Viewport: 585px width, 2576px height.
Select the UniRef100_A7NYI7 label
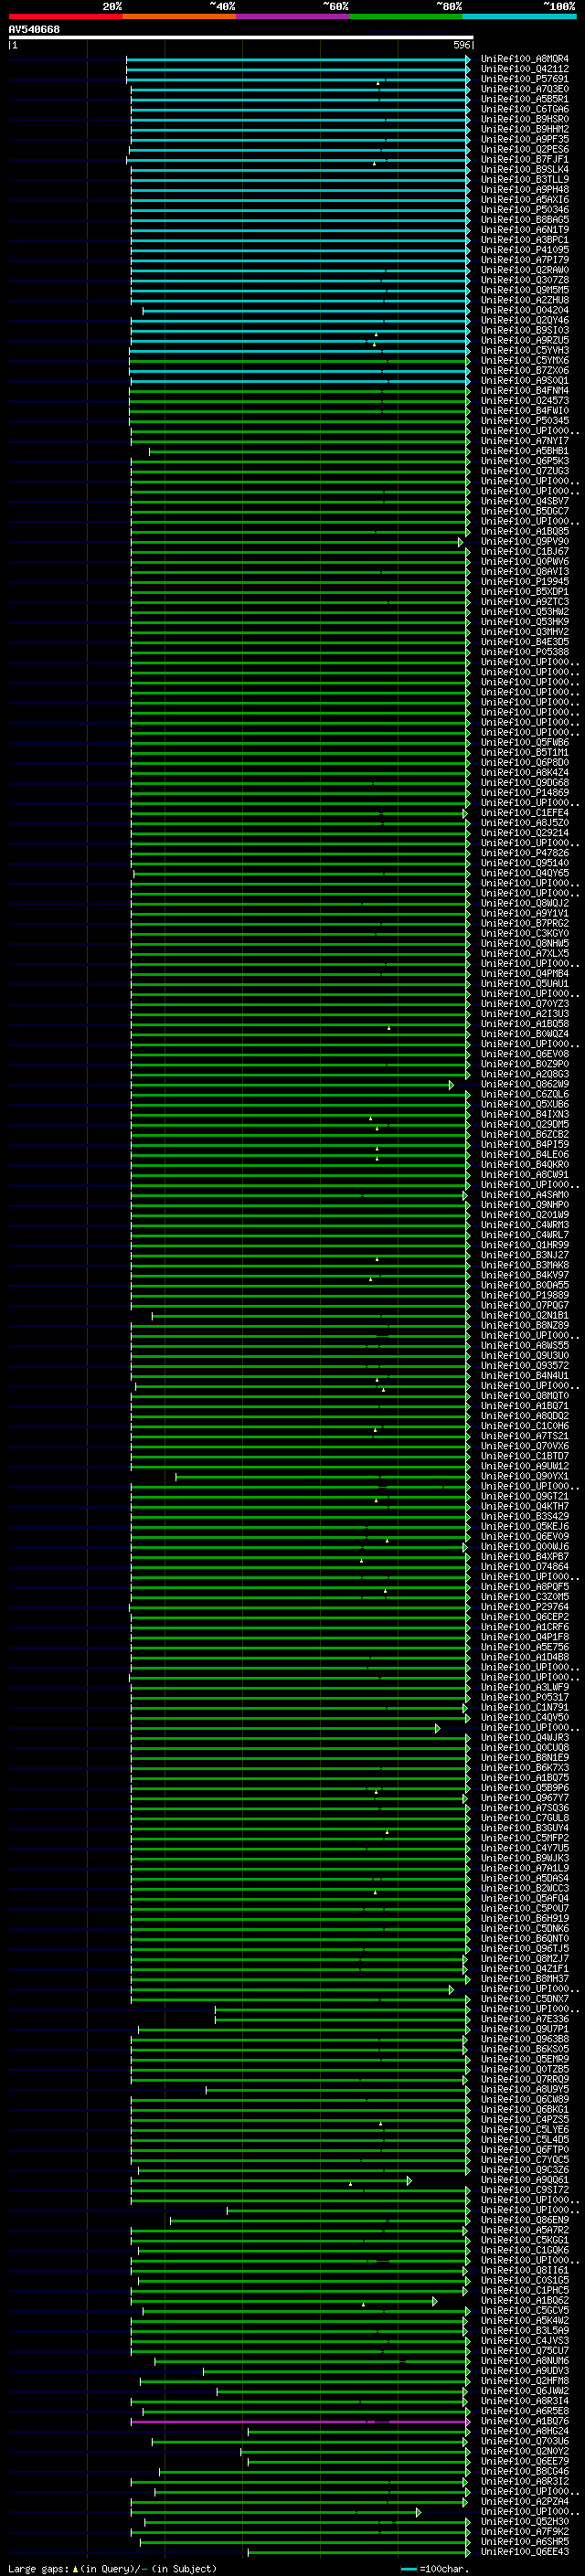[525, 441]
